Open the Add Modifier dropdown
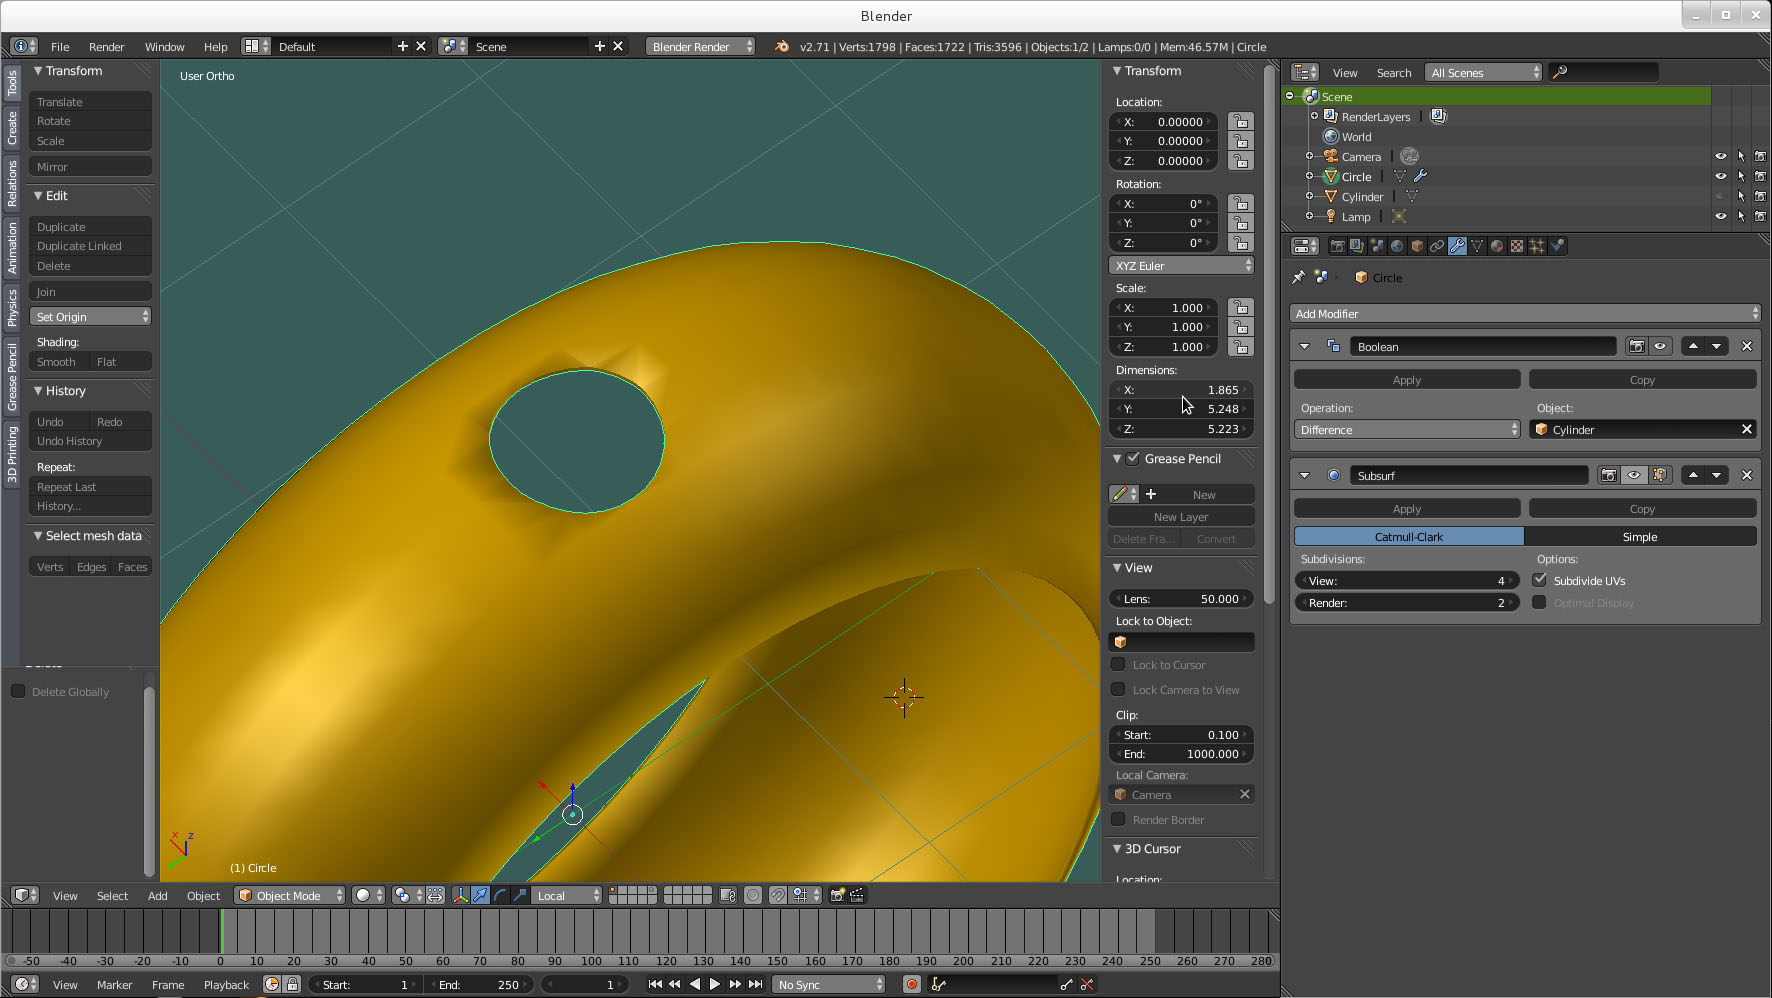 [x=1524, y=313]
